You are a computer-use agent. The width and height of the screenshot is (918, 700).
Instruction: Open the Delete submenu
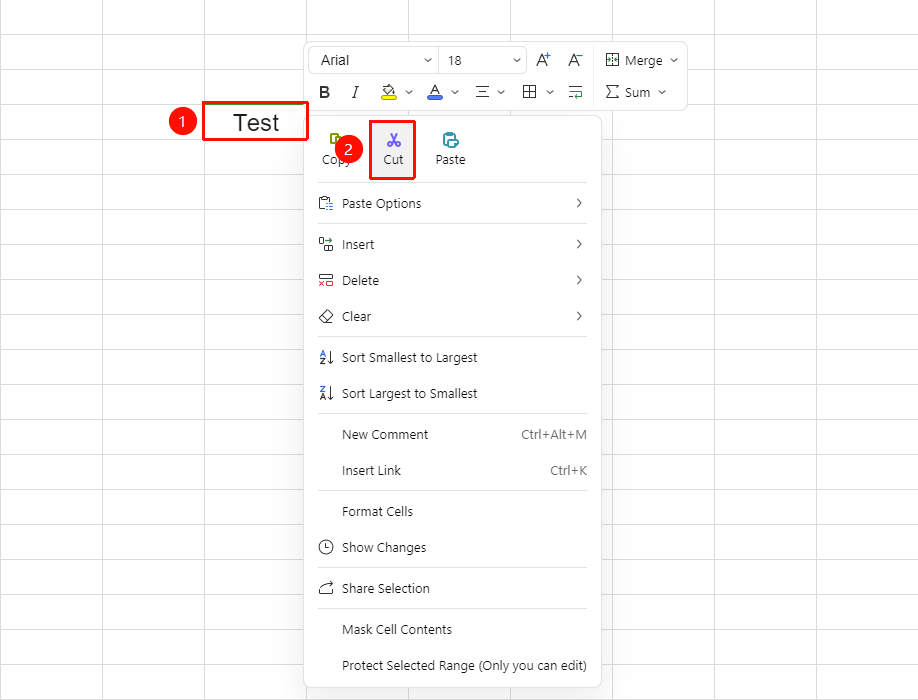click(x=452, y=280)
